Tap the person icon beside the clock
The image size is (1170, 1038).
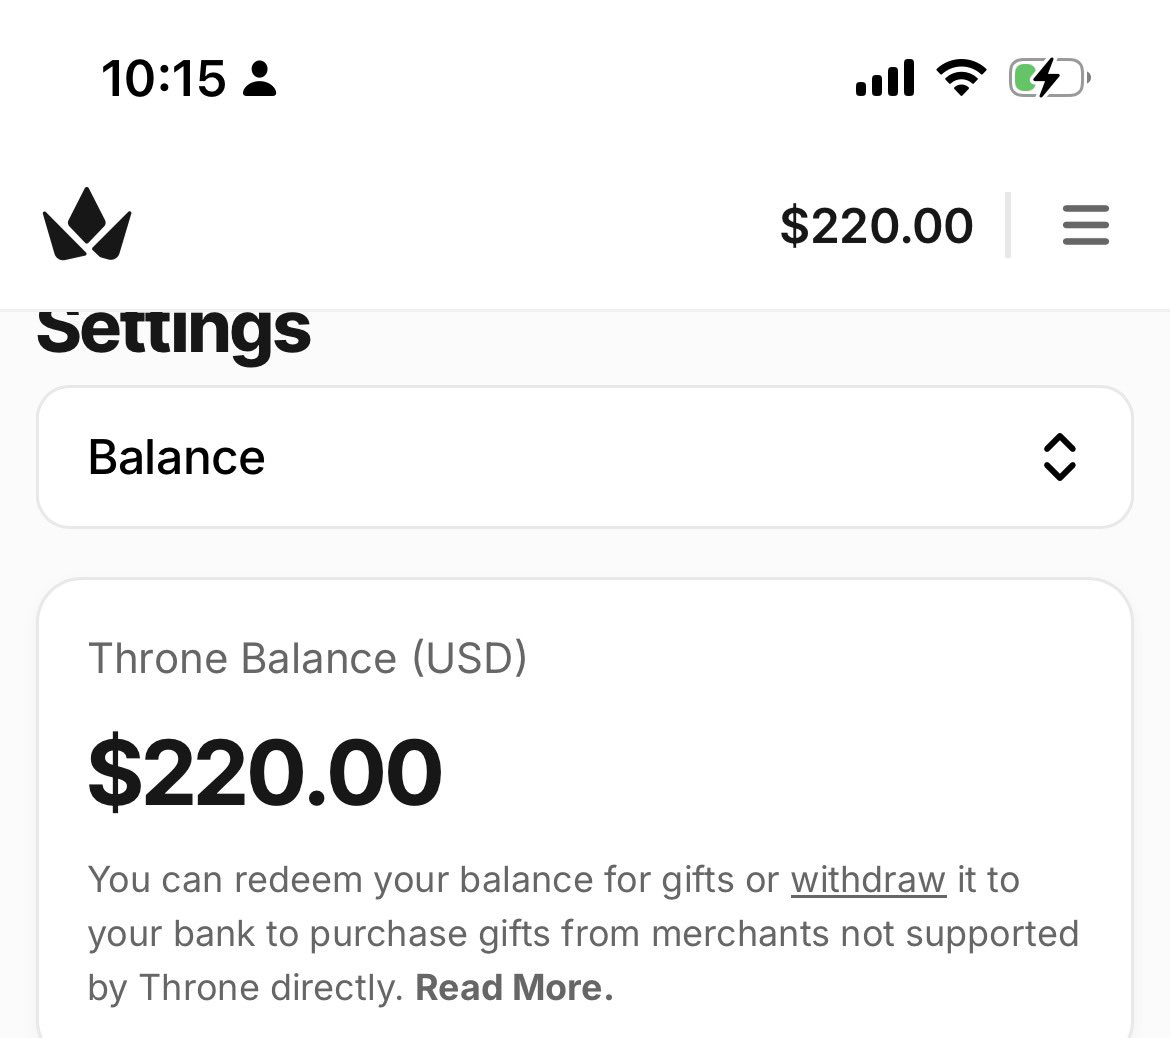pyautogui.click(x=260, y=78)
